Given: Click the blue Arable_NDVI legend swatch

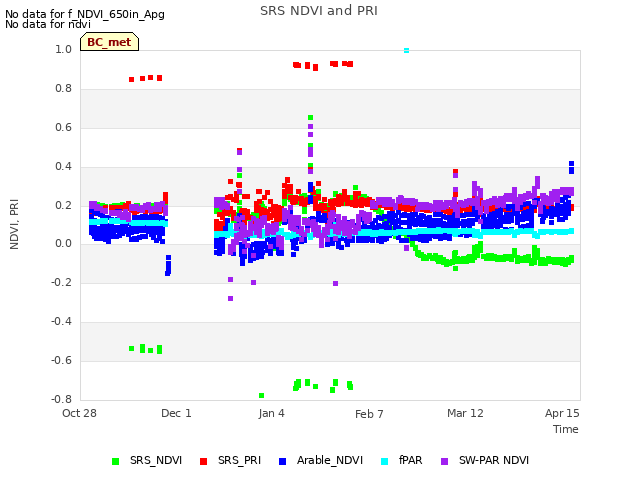Looking at the screenshot, I should [282, 461].
